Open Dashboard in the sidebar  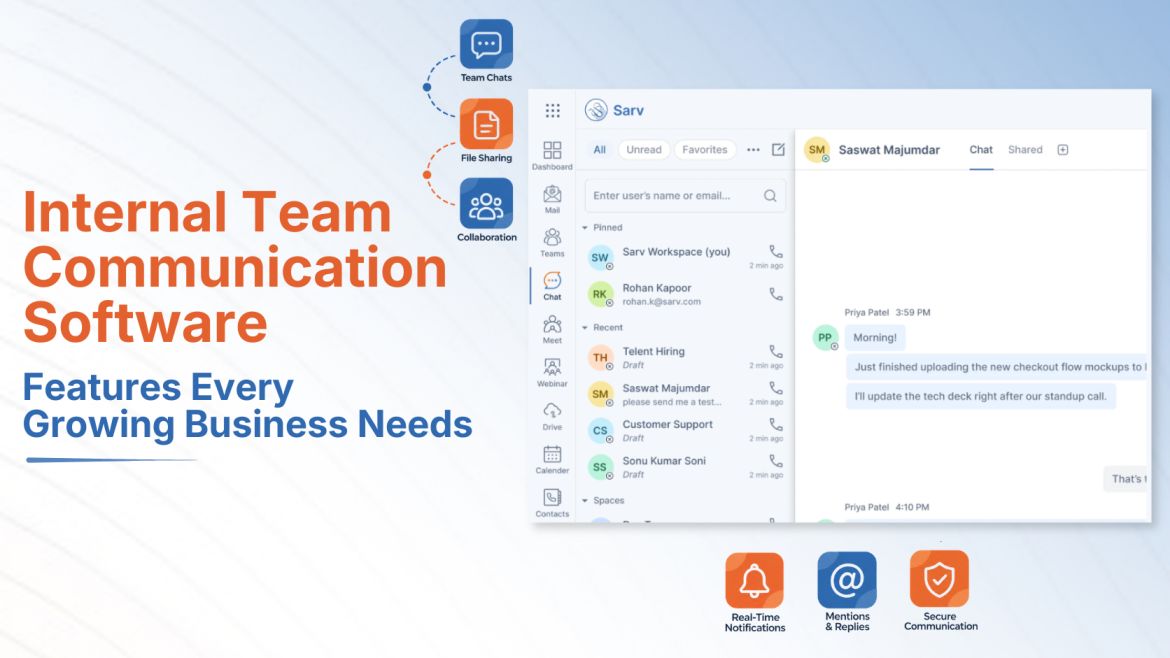pos(552,155)
